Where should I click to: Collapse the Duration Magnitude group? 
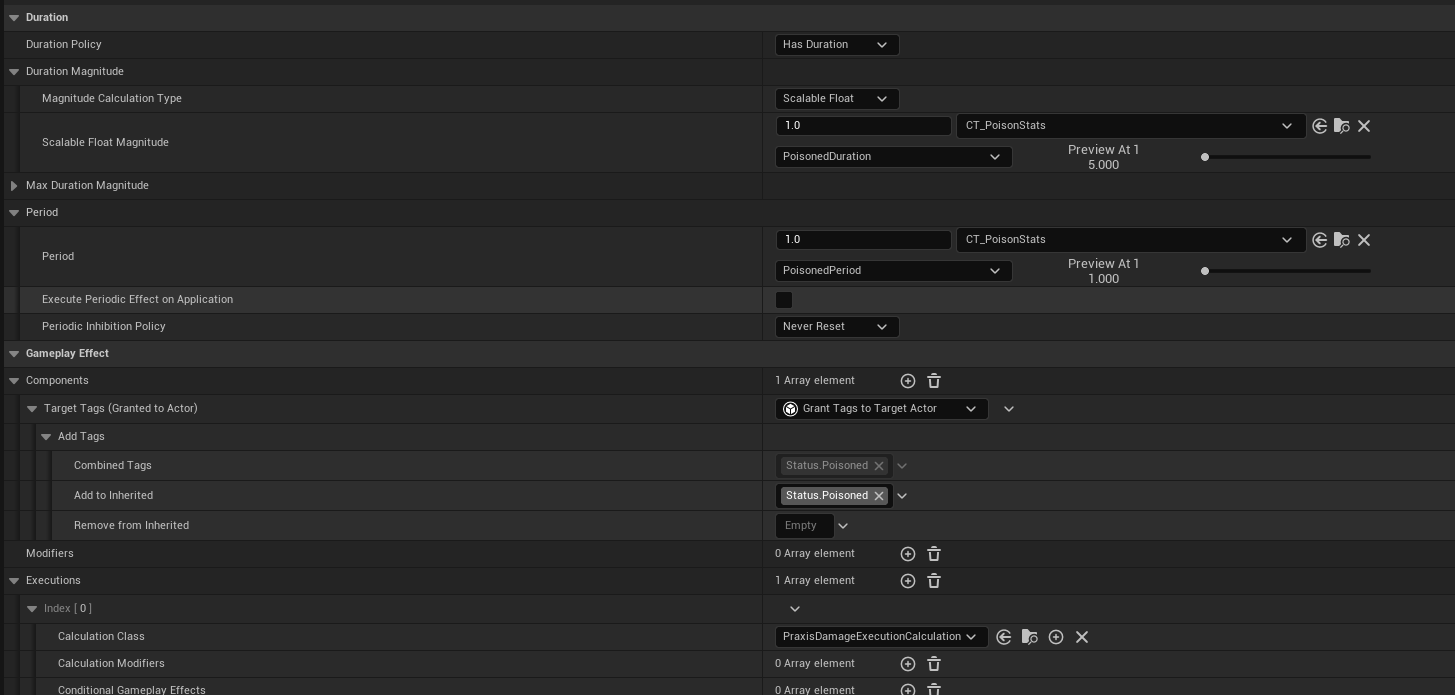(x=14, y=72)
